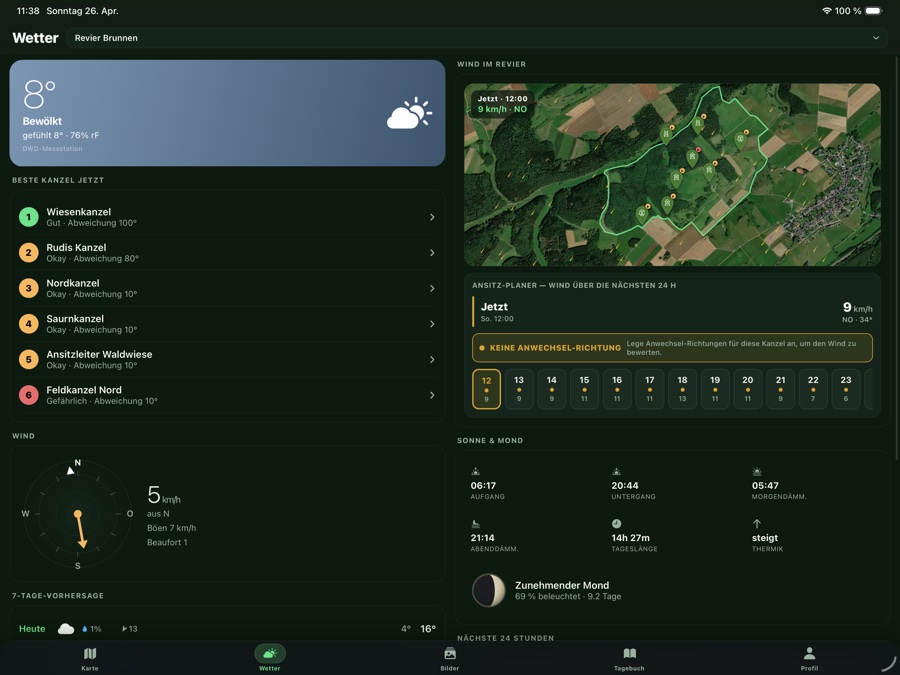Tap the orange rank 5 badge for Ansitzleiter Waldwiese
900x675 pixels.
[29, 359]
